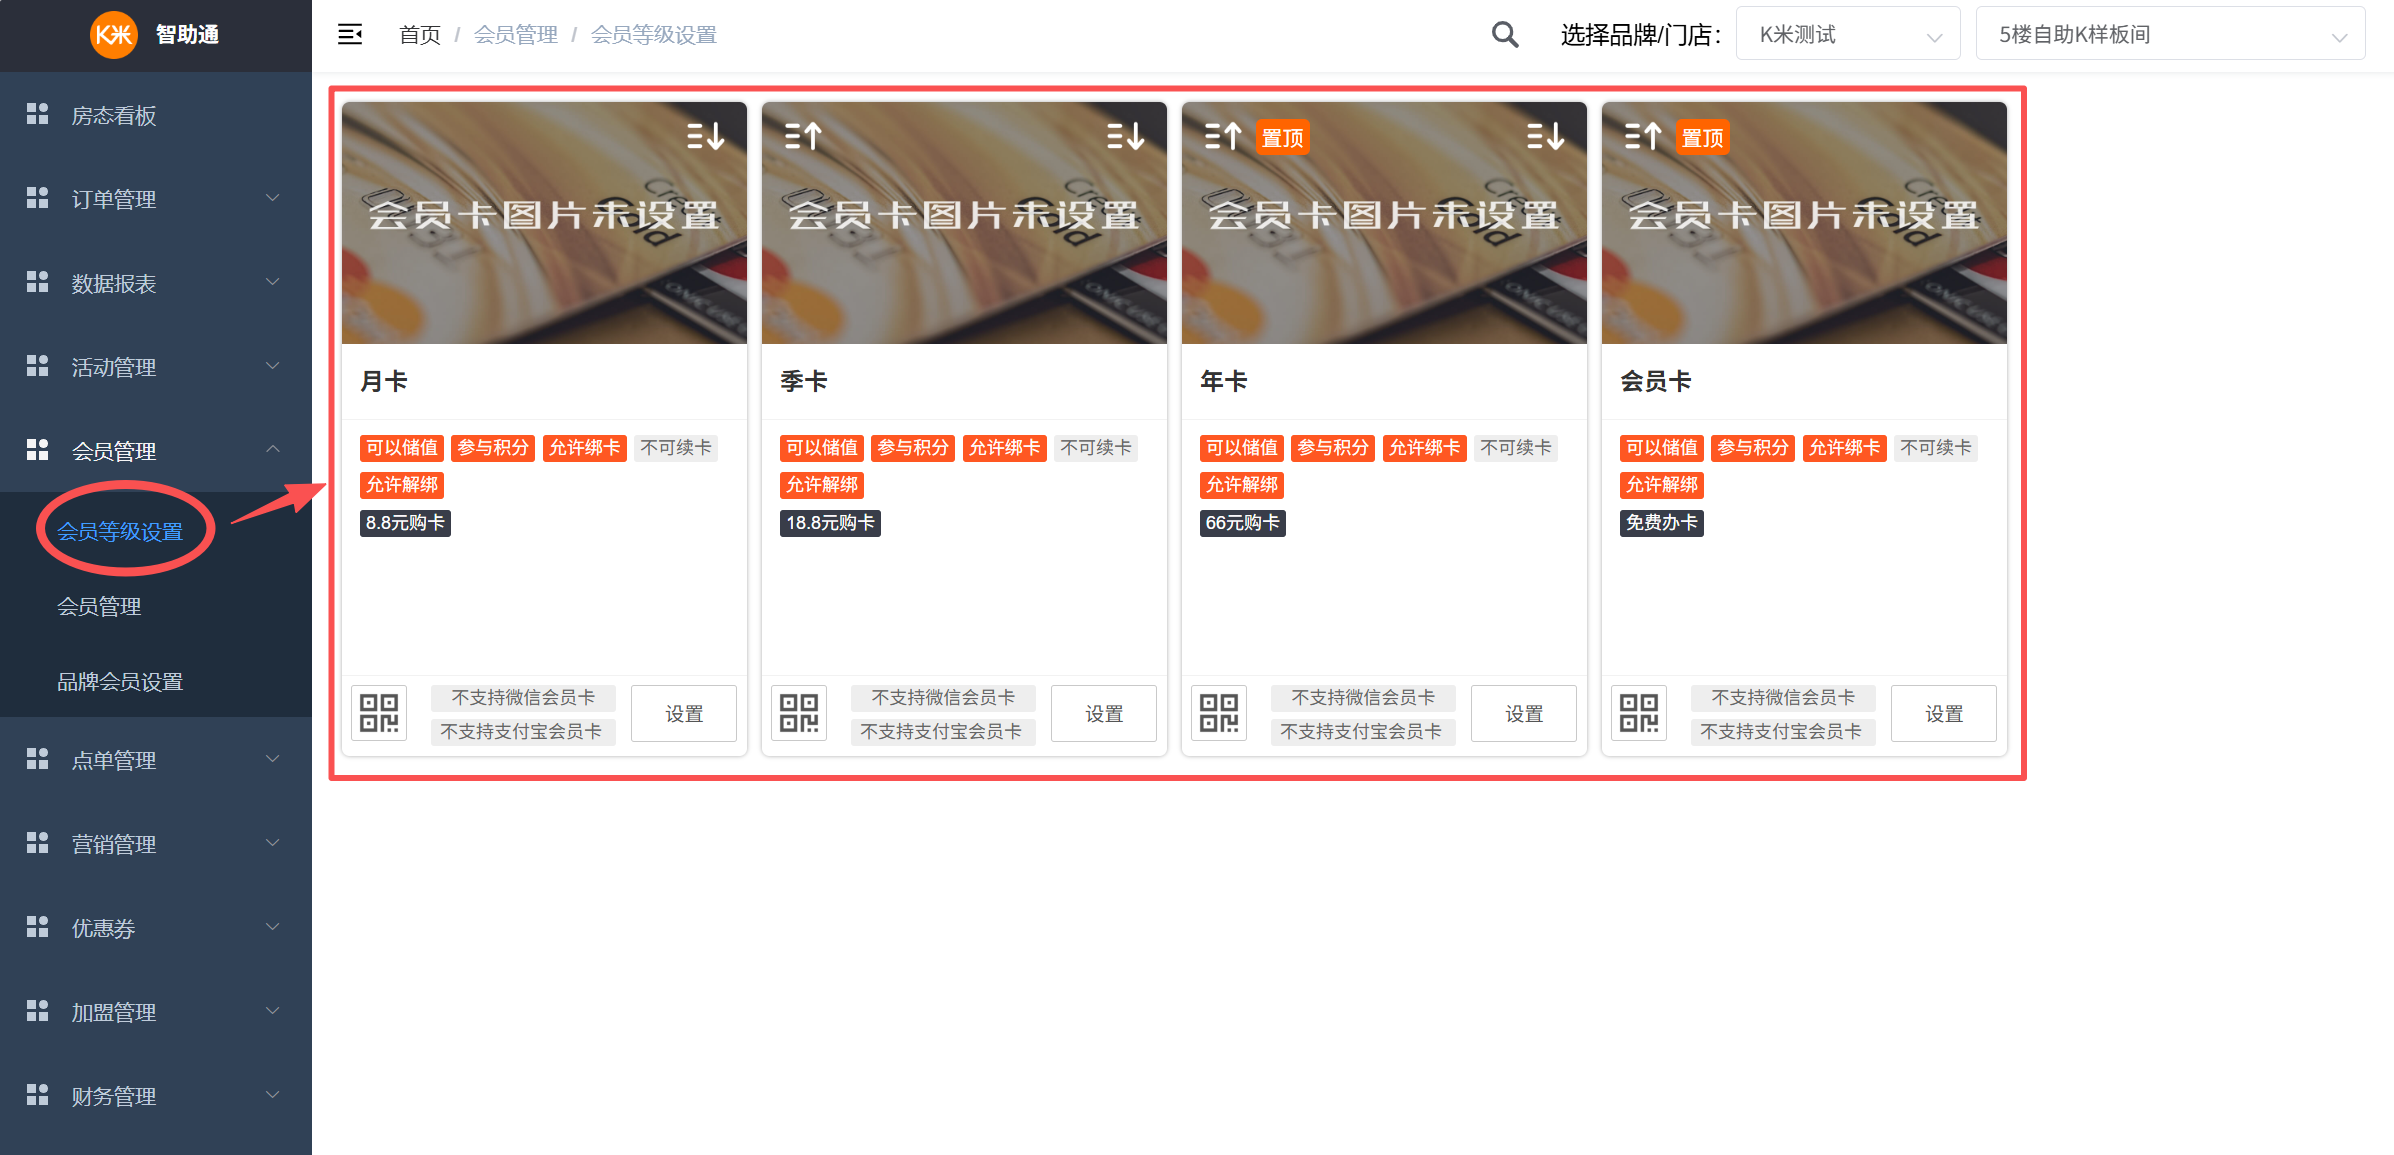Expand 订单管理 sidebar menu
This screenshot has width=2394, height=1155.
[x=156, y=199]
